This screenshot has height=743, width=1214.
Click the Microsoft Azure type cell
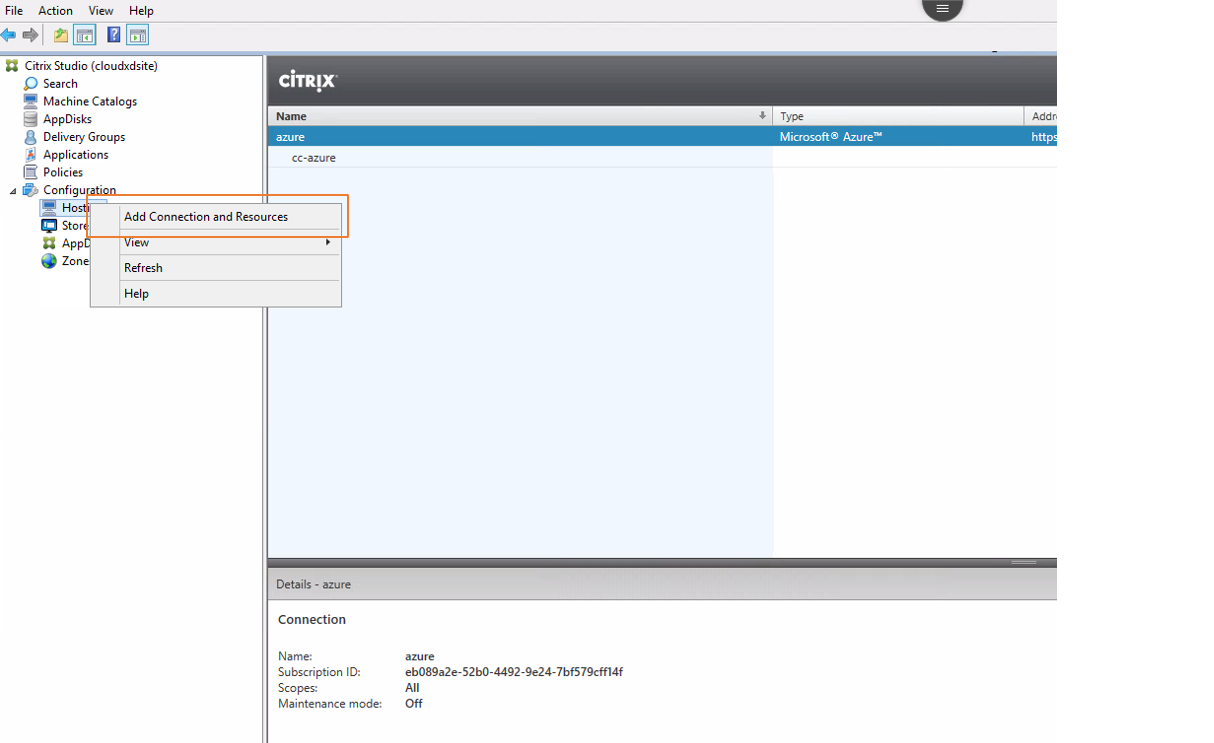[831, 137]
